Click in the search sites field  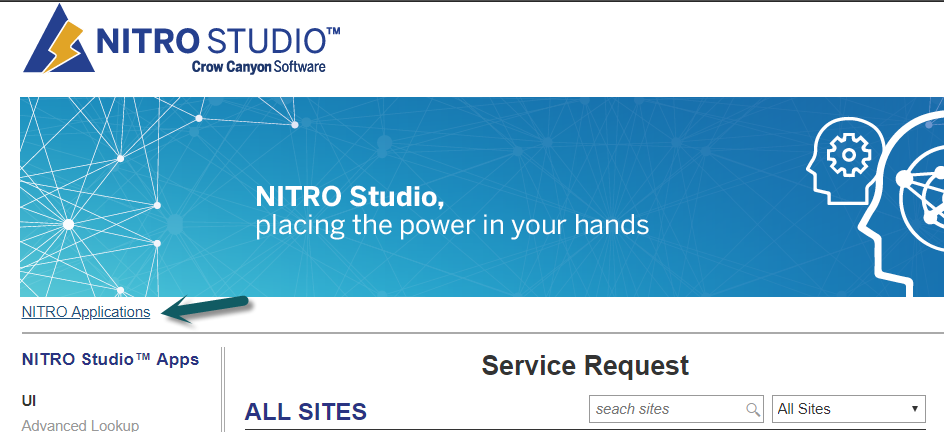(x=676, y=409)
